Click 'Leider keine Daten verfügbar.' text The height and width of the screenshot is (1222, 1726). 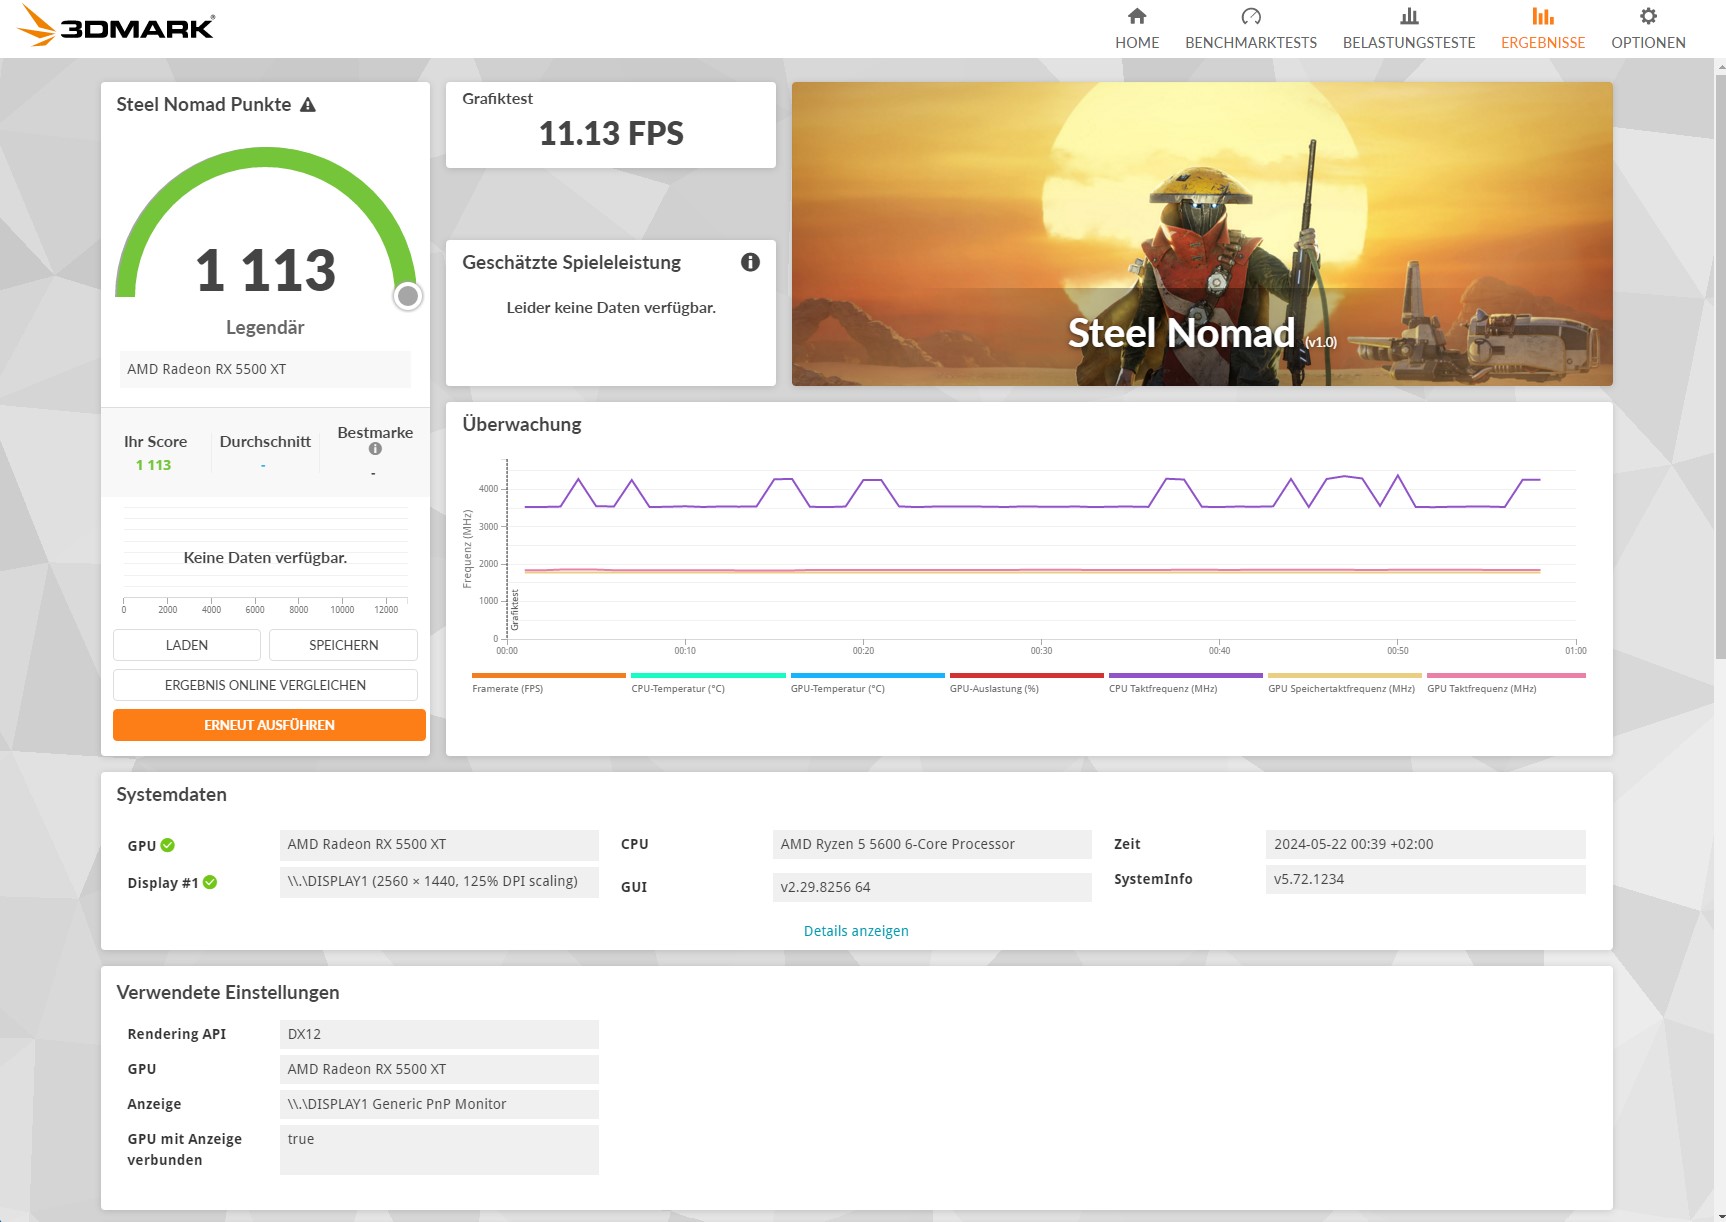pyautogui.click(x=611, y=307)
